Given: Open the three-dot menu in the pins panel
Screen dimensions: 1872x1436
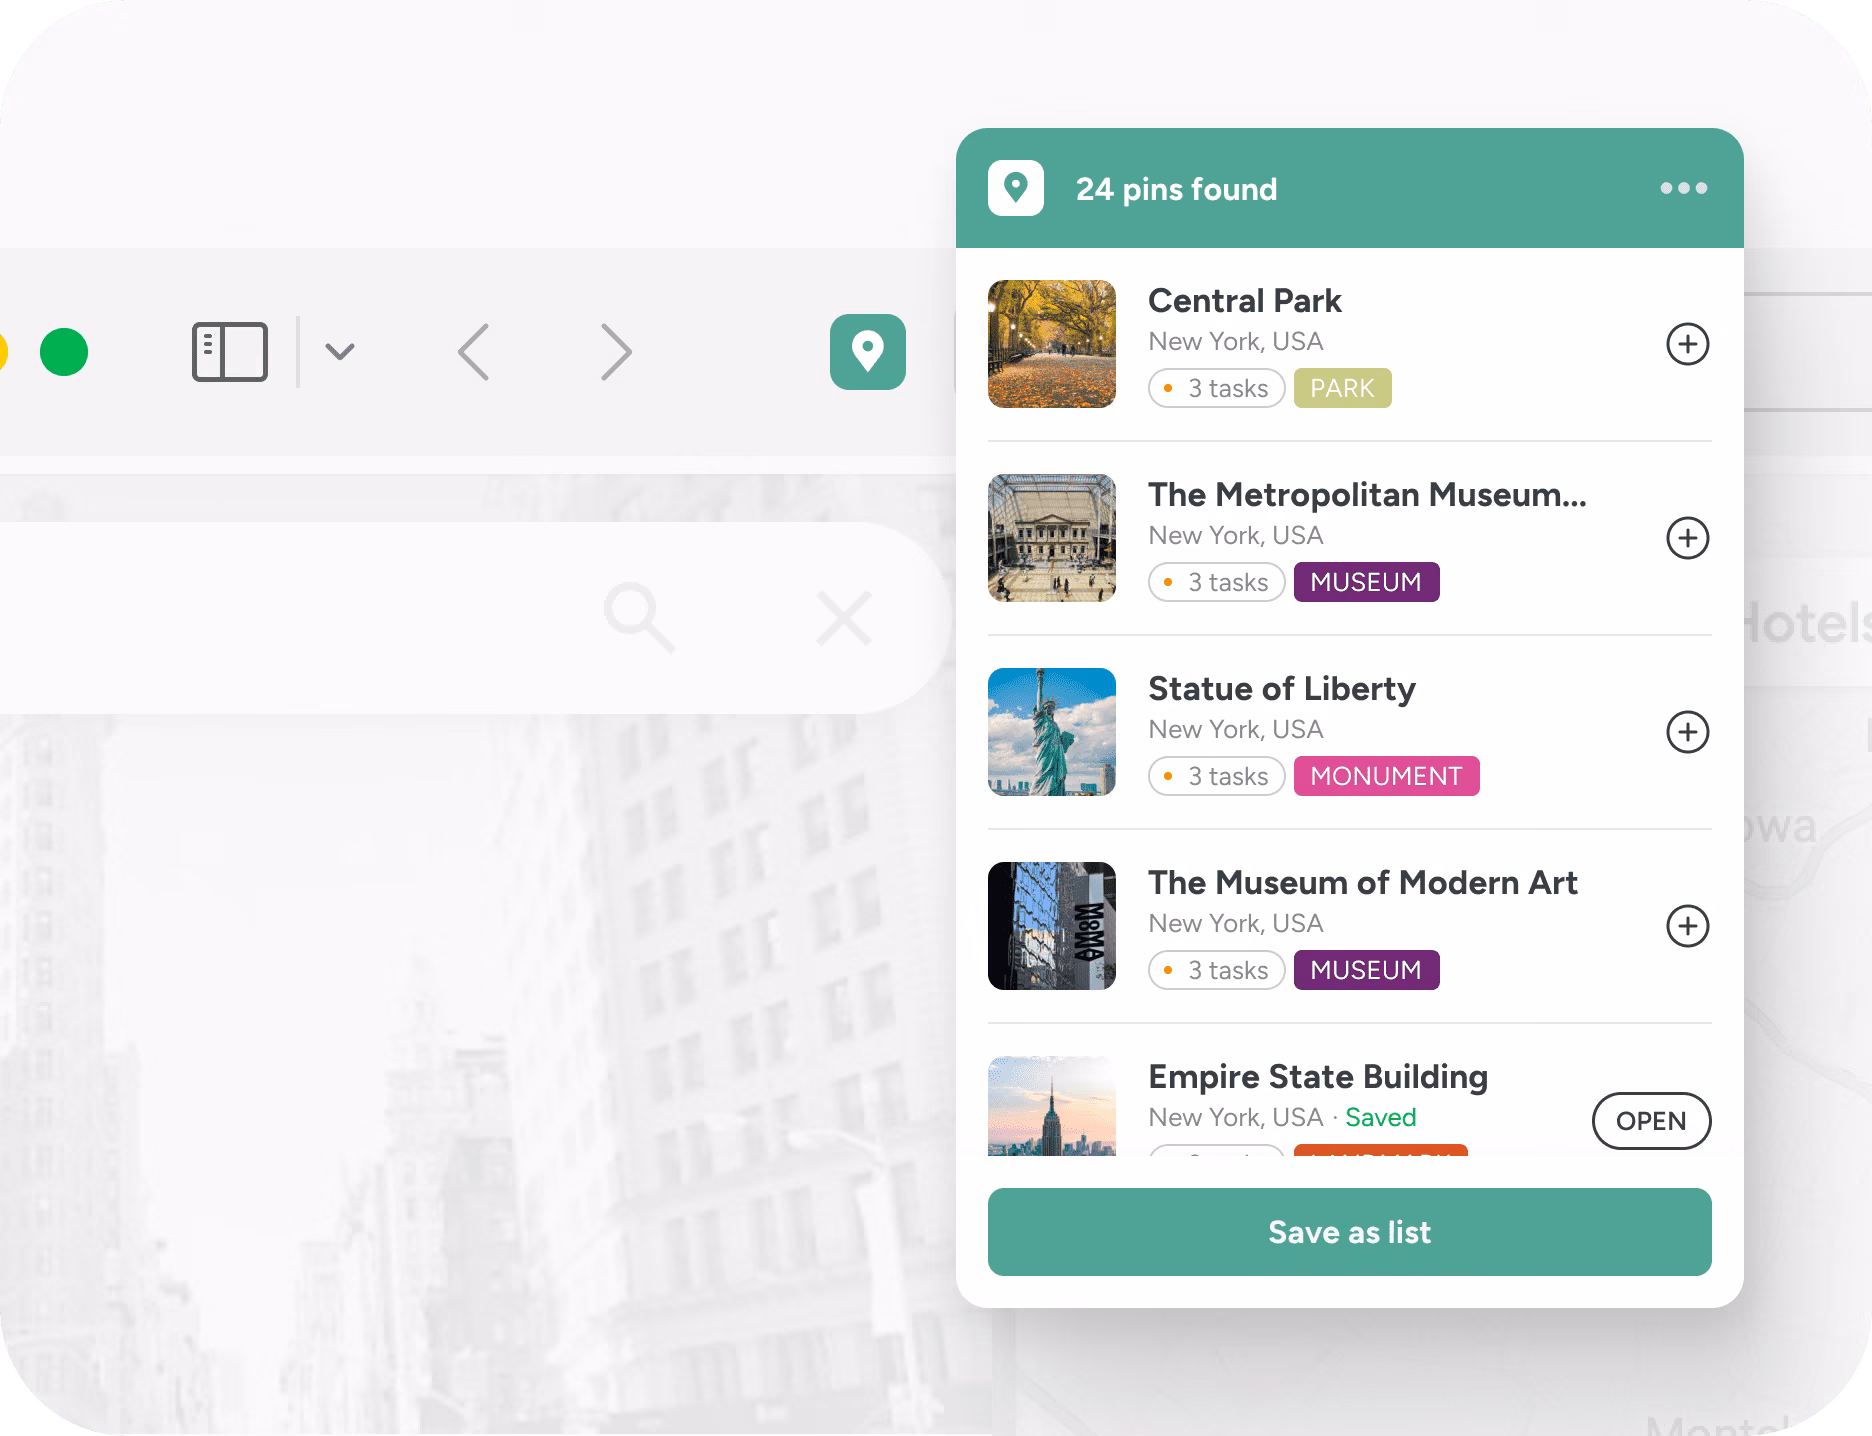Looking at the screenshot, I should [x=1684, y=188].
